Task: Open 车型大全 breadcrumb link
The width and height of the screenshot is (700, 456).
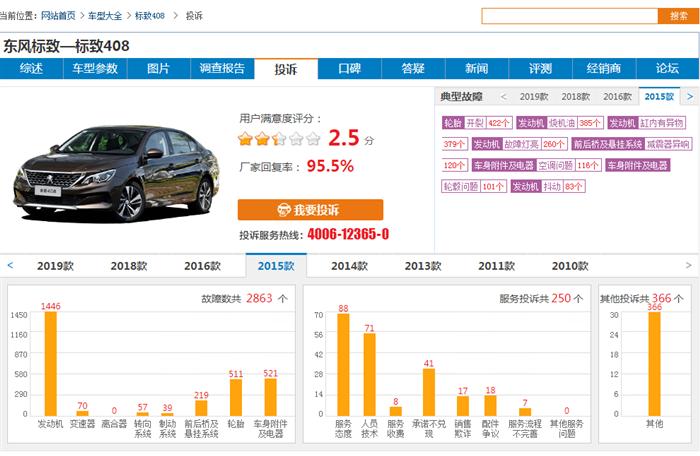Action: click(105, 16)
